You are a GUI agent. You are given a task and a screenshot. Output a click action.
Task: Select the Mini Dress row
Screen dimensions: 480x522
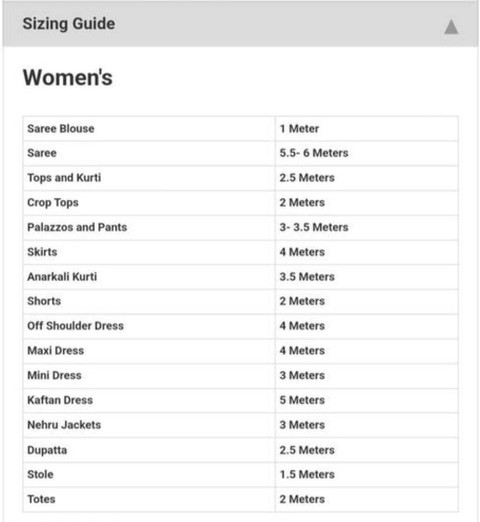(240, 375)
